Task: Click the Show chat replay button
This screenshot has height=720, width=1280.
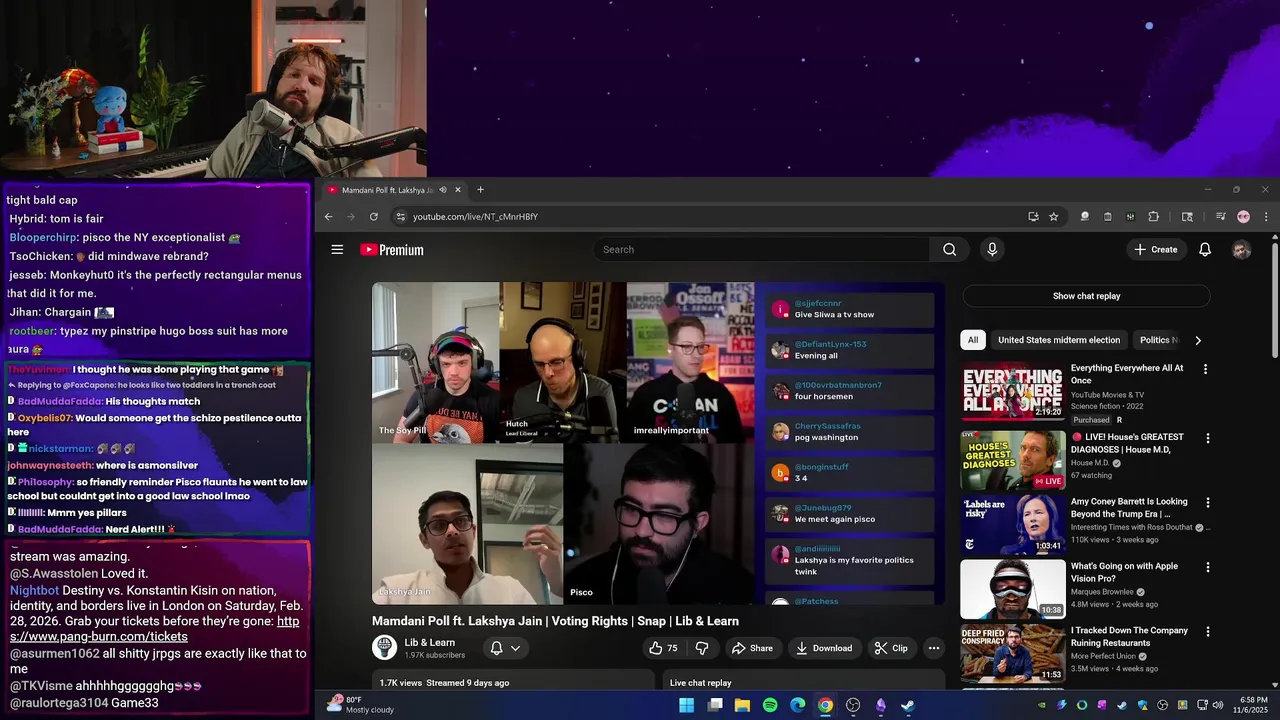Action: coord(1086,296)
